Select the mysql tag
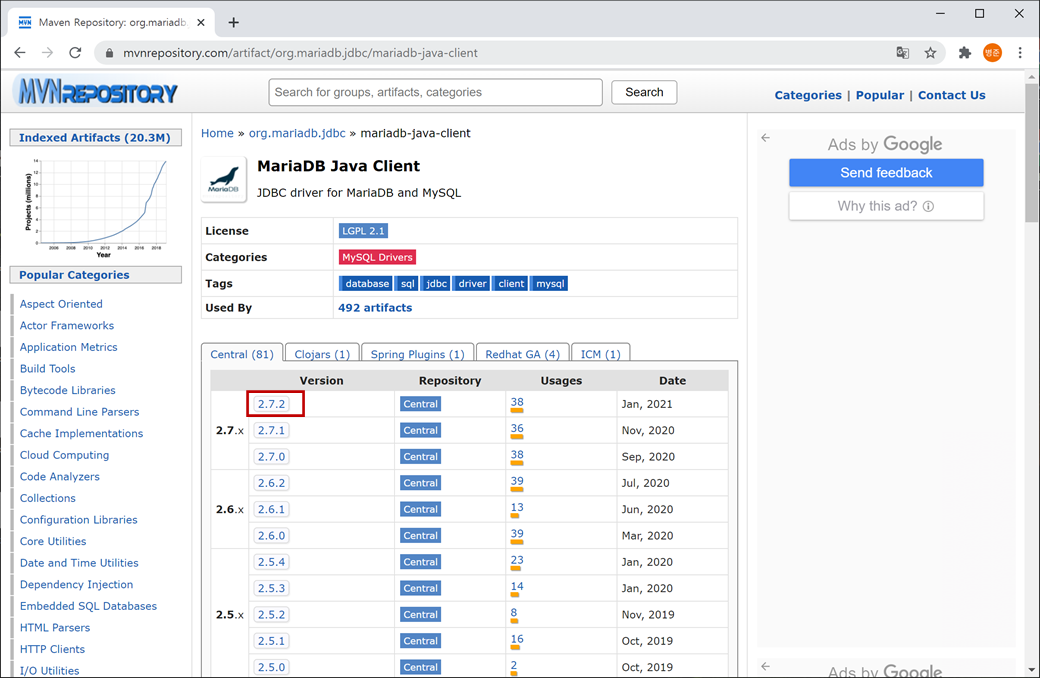Screen dimensions: 1040x678 [550, 284]
